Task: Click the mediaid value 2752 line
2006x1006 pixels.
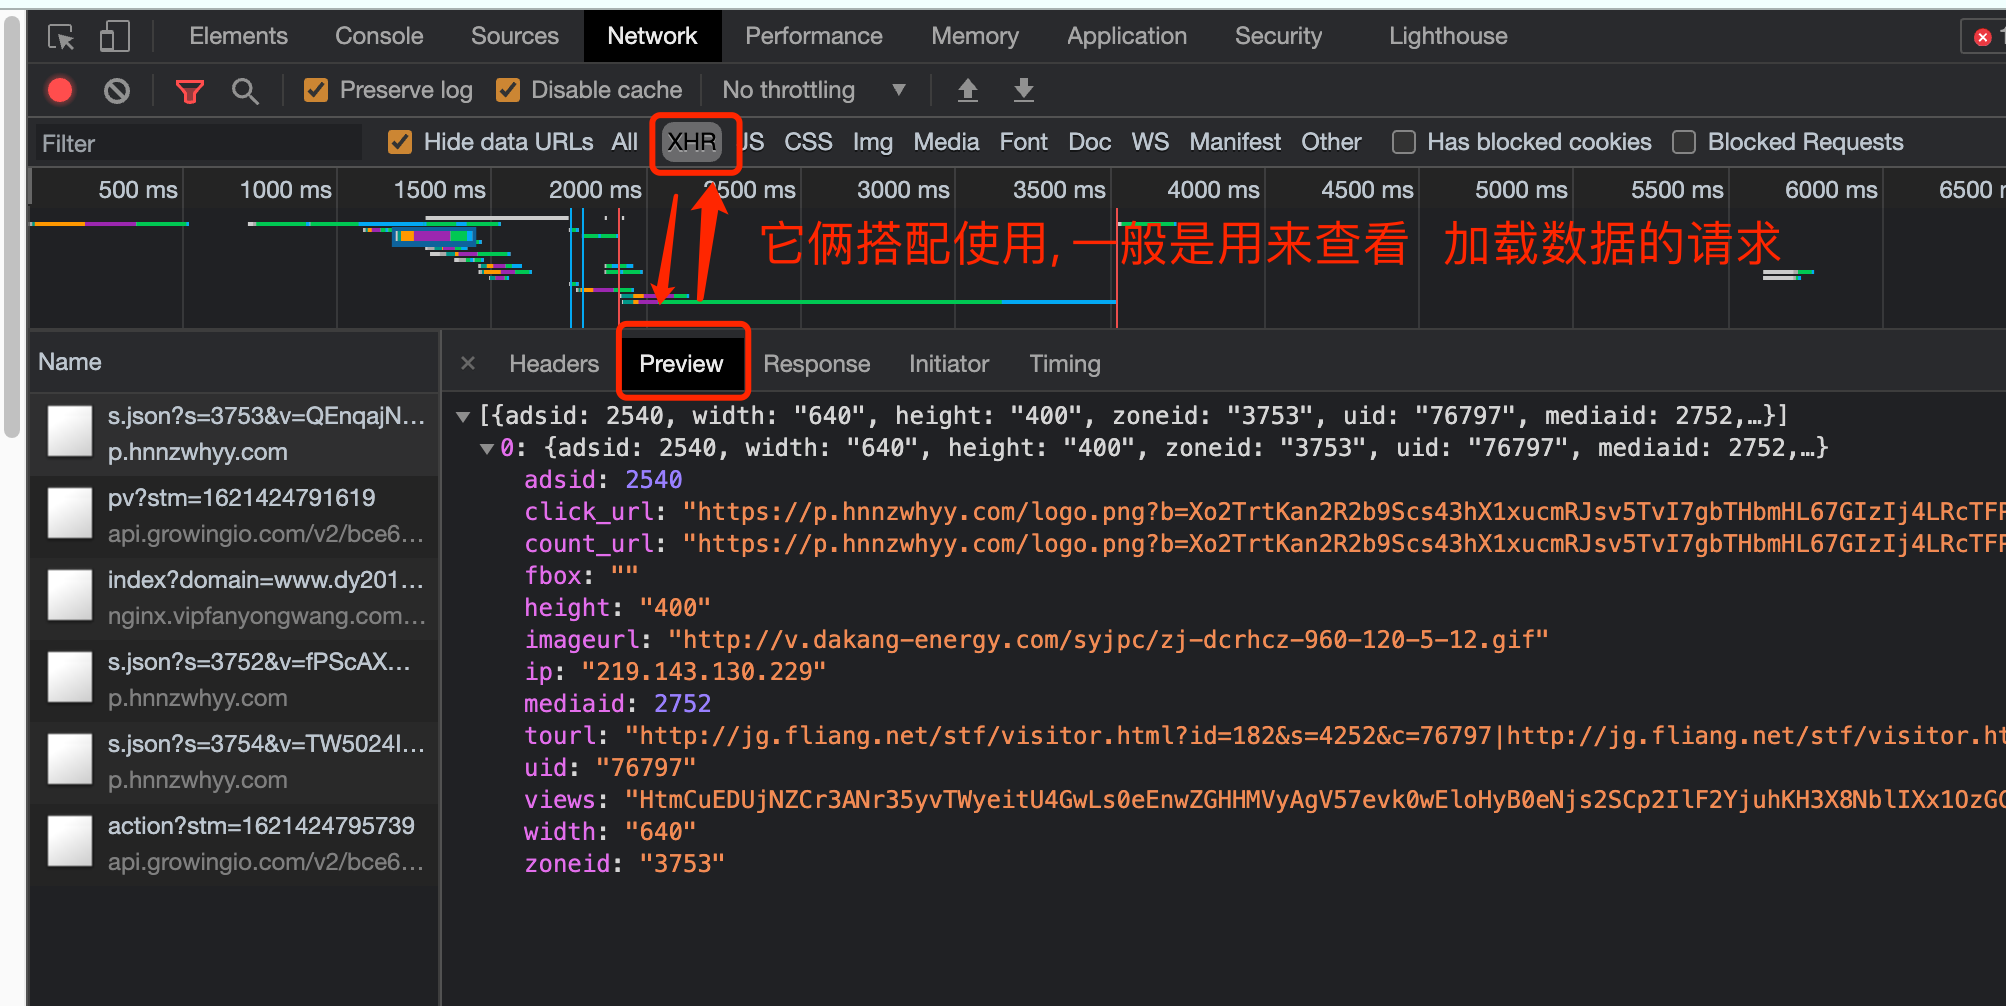Action: tap(617, 704)
